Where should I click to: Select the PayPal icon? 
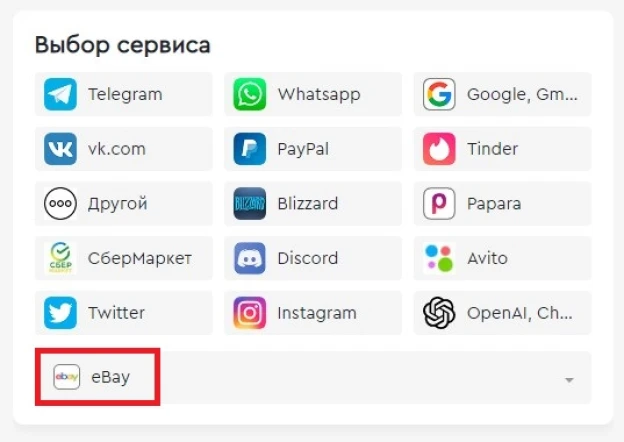(x=250, y=149)
